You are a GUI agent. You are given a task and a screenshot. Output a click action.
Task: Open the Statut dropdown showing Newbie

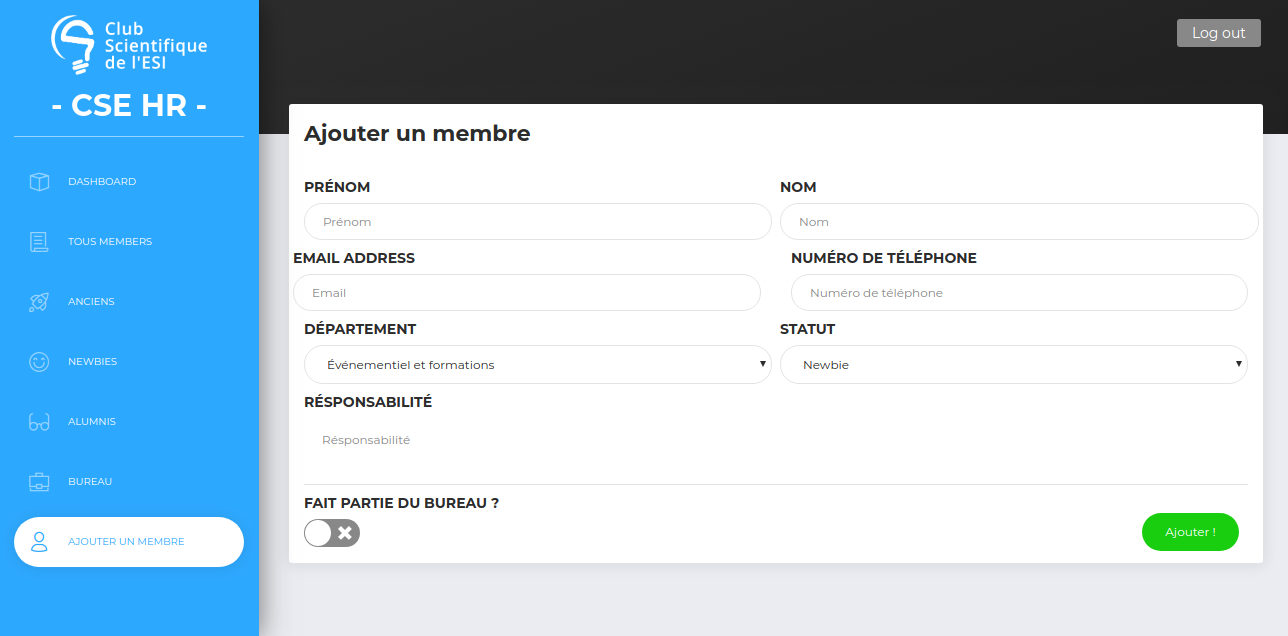pyautogui.click(x=1014, y=365)
